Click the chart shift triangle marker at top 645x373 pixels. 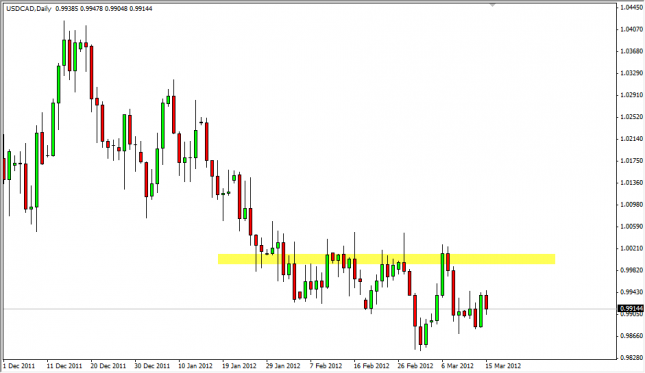click(492, 5)
